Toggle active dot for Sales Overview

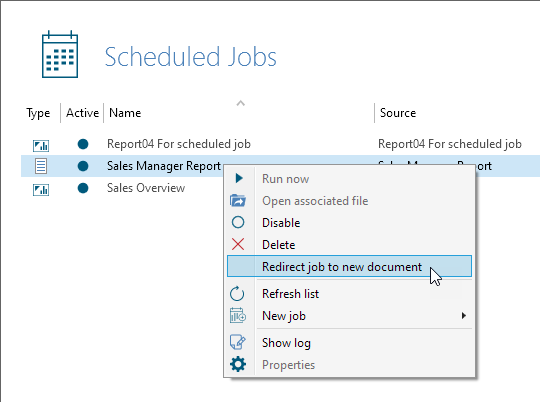[83, 188]
